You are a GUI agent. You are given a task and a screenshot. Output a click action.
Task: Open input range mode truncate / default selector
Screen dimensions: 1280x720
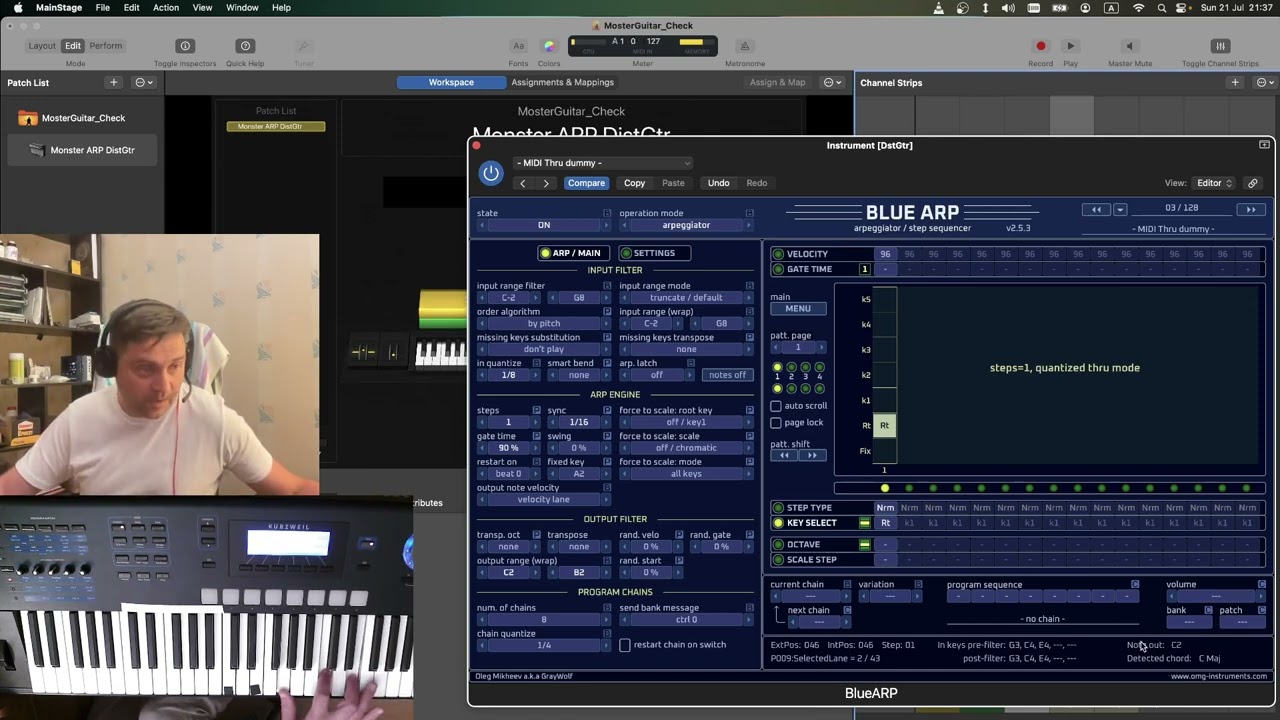pos(686,298)
